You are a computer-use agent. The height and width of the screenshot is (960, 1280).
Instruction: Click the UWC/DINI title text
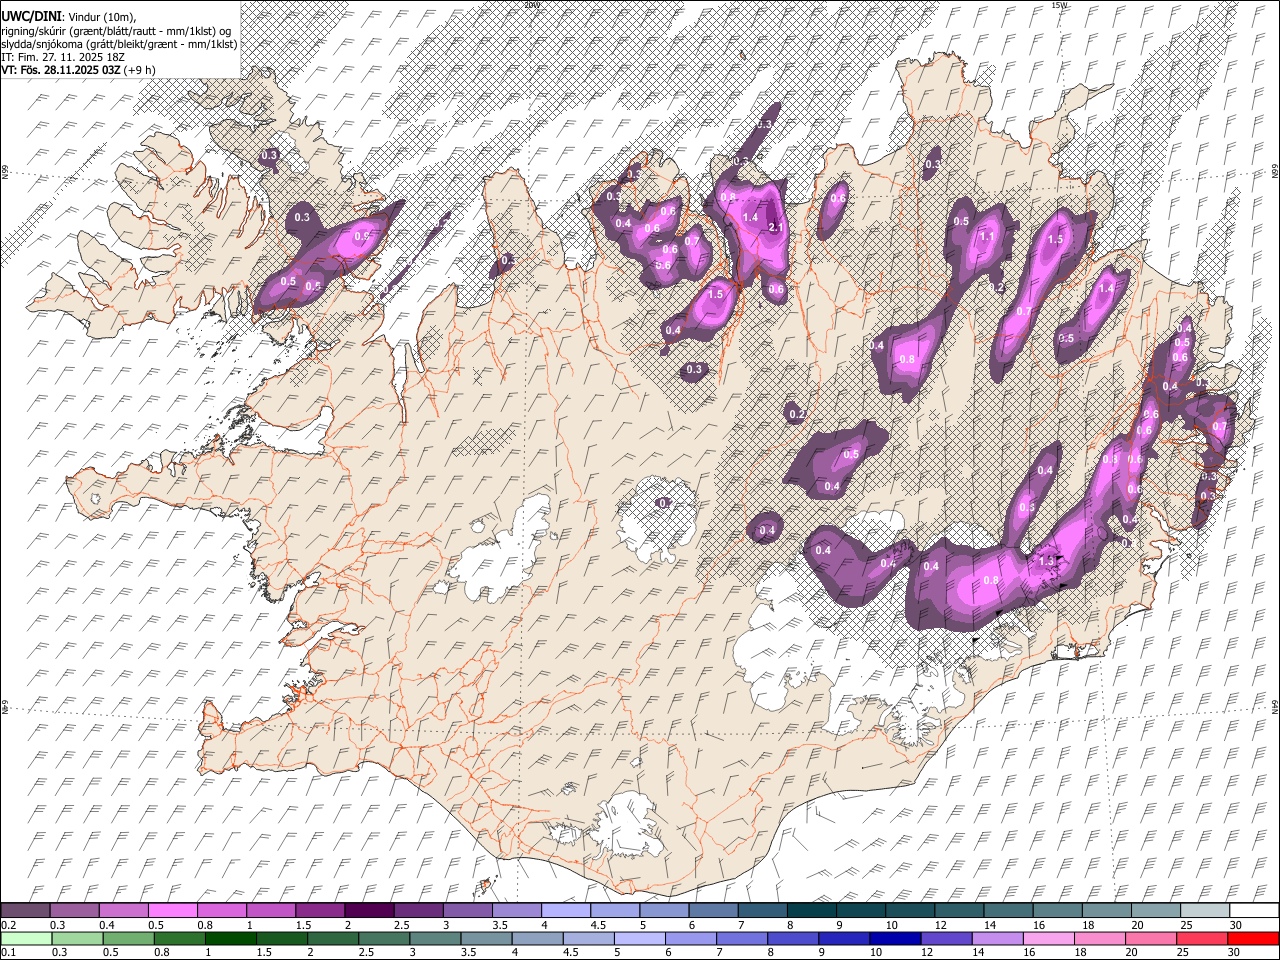32,17
